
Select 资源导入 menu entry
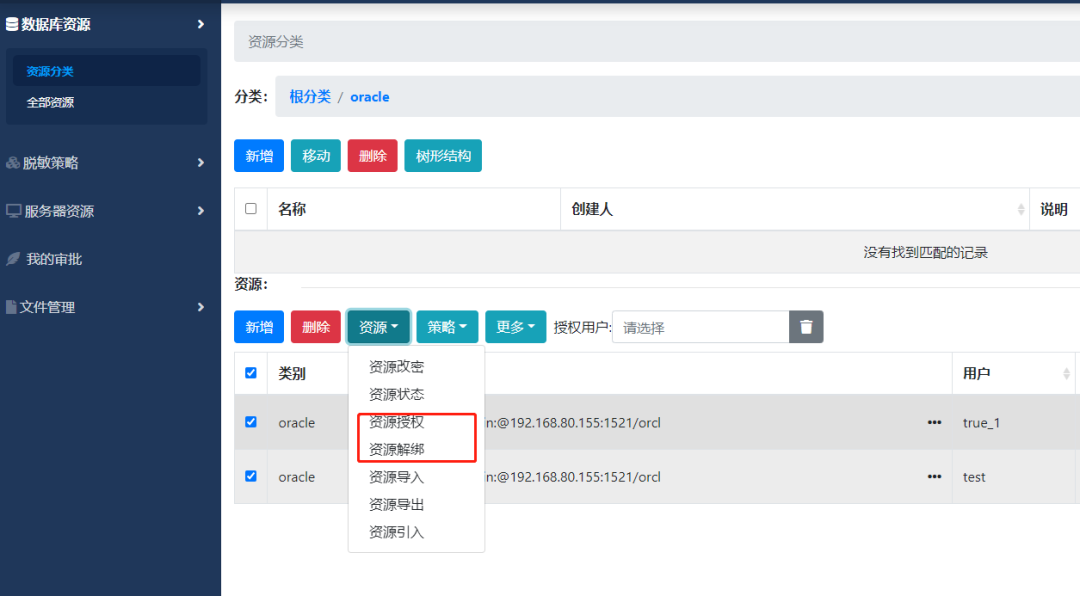click(396, 477)
